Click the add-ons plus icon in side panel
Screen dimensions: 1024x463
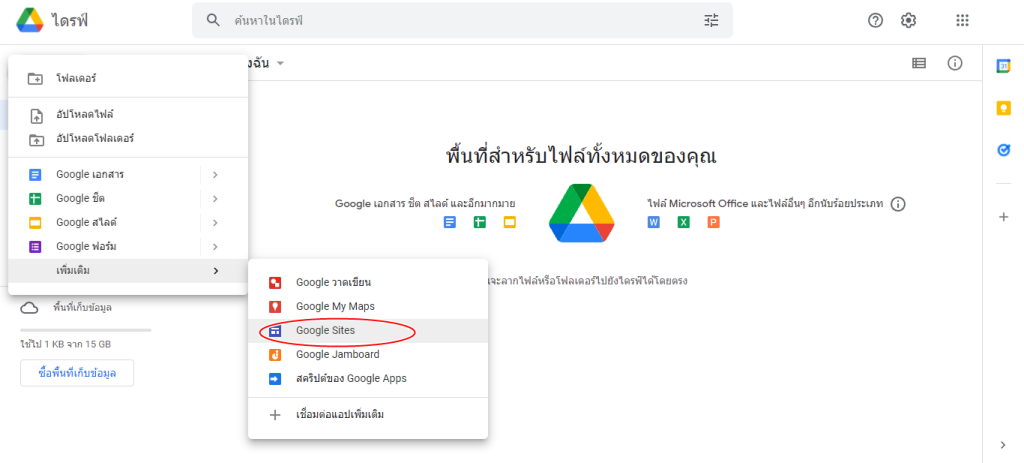click(x=1003, y=216)
